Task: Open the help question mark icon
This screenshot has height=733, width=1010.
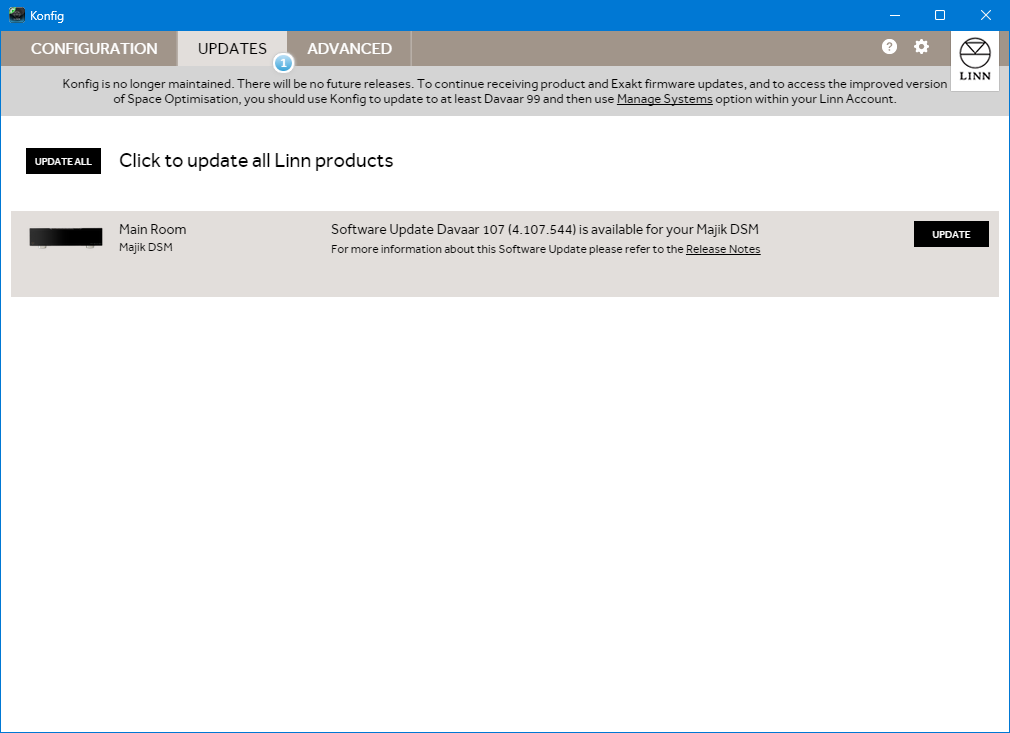Action: pyautogui.click(x=889, y=46)
